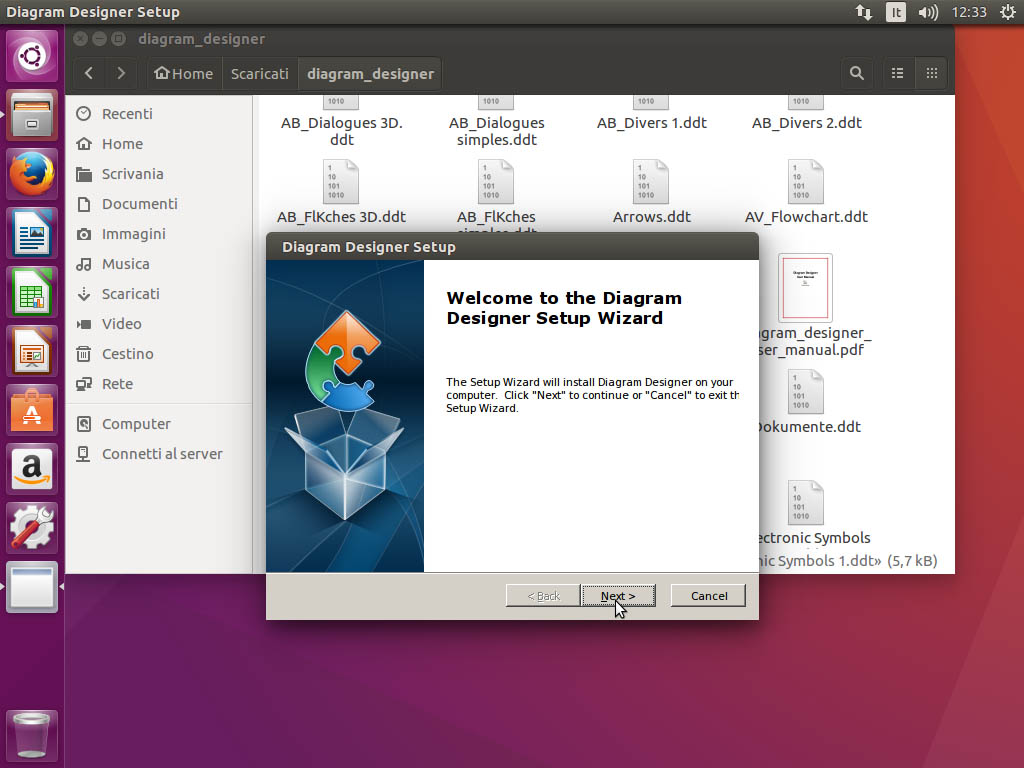The image size is (1024, 768).
Task: Open System Settings wrench icon
Action: [x=33, y=527]
